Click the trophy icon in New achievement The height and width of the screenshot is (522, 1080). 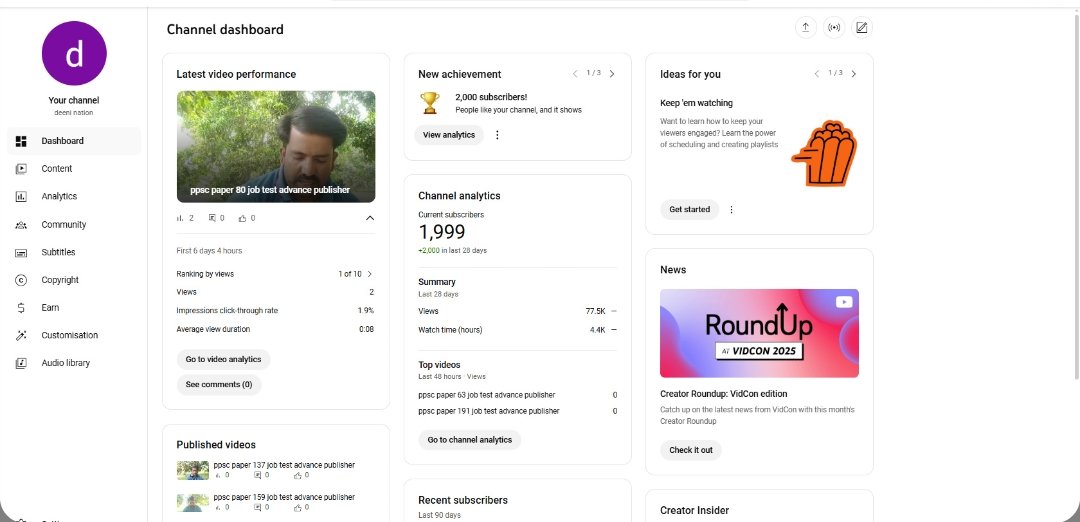point(430,103)
